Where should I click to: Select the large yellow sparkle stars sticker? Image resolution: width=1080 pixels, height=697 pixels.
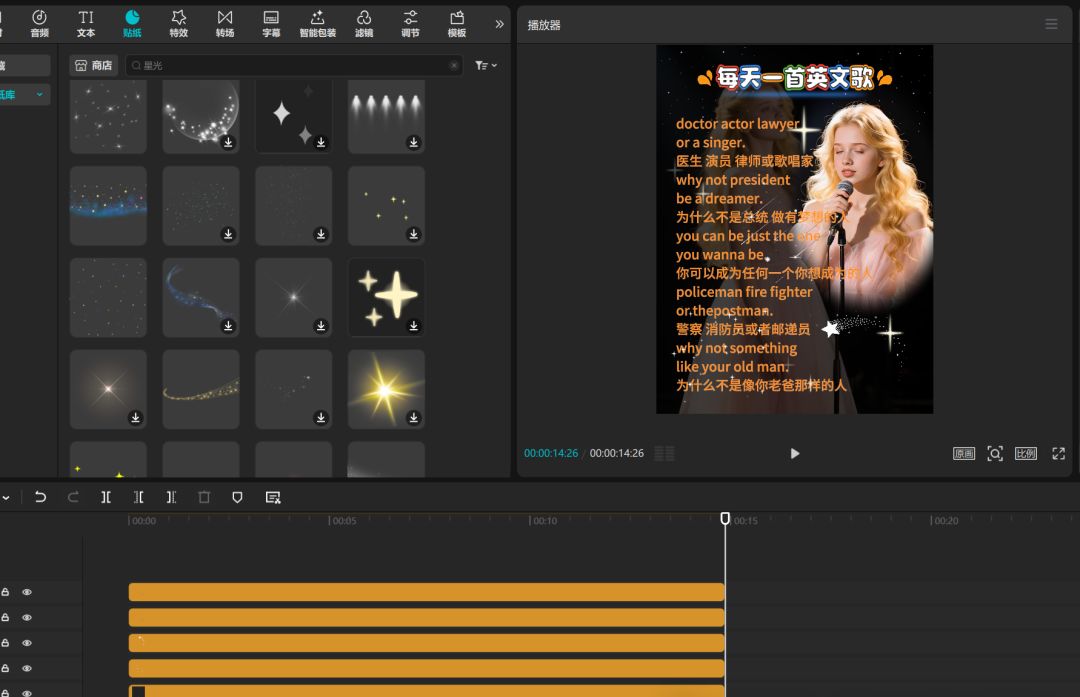click(x=386, y=297)
